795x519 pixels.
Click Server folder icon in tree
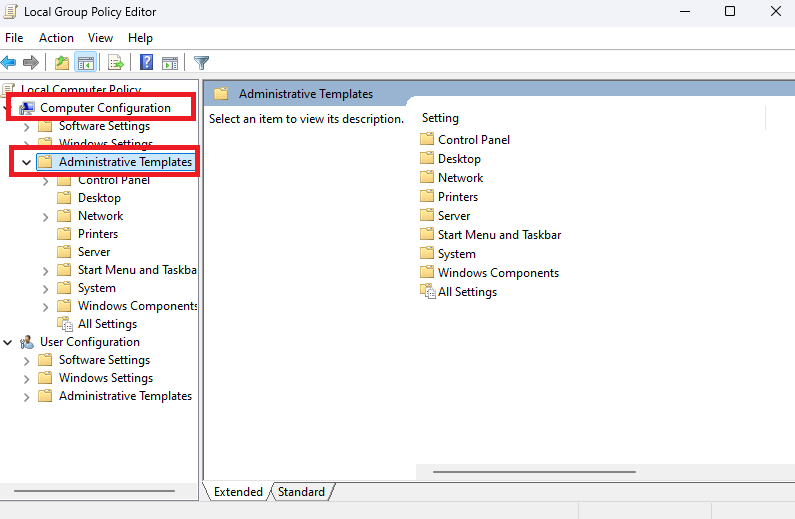(x=64, y=252)
